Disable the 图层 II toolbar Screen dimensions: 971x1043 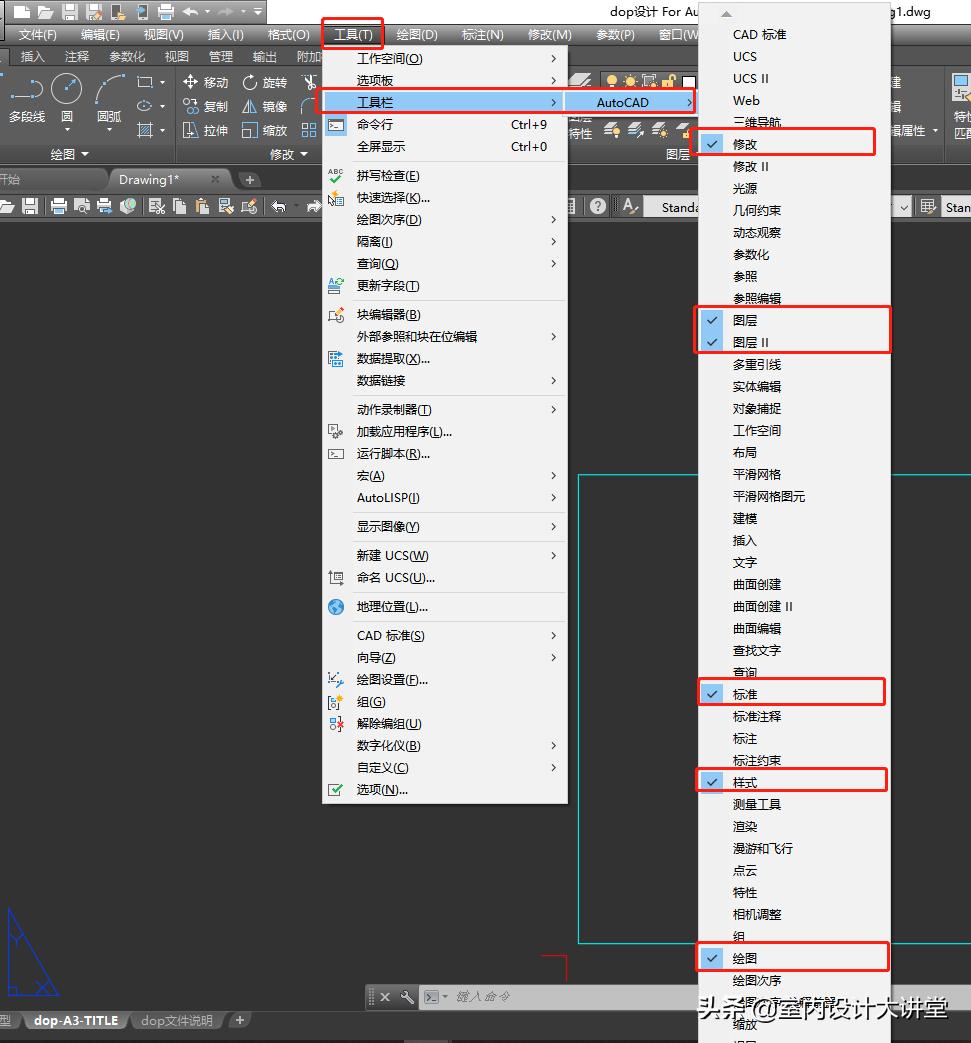tap(750, 342)
